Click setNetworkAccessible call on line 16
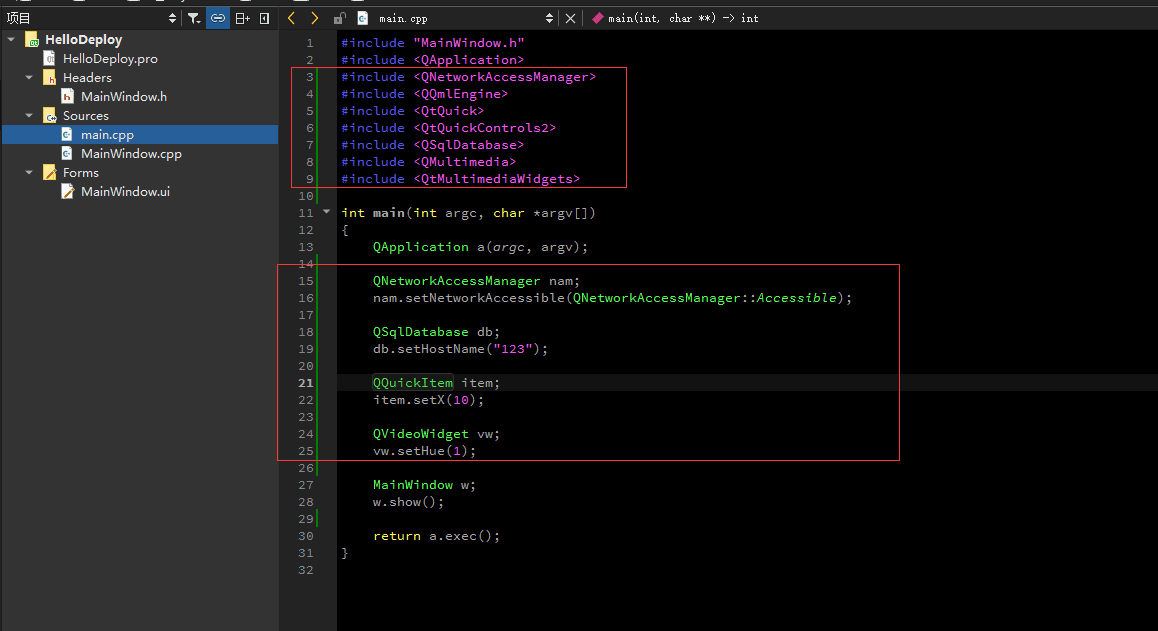 coord(484,298)
